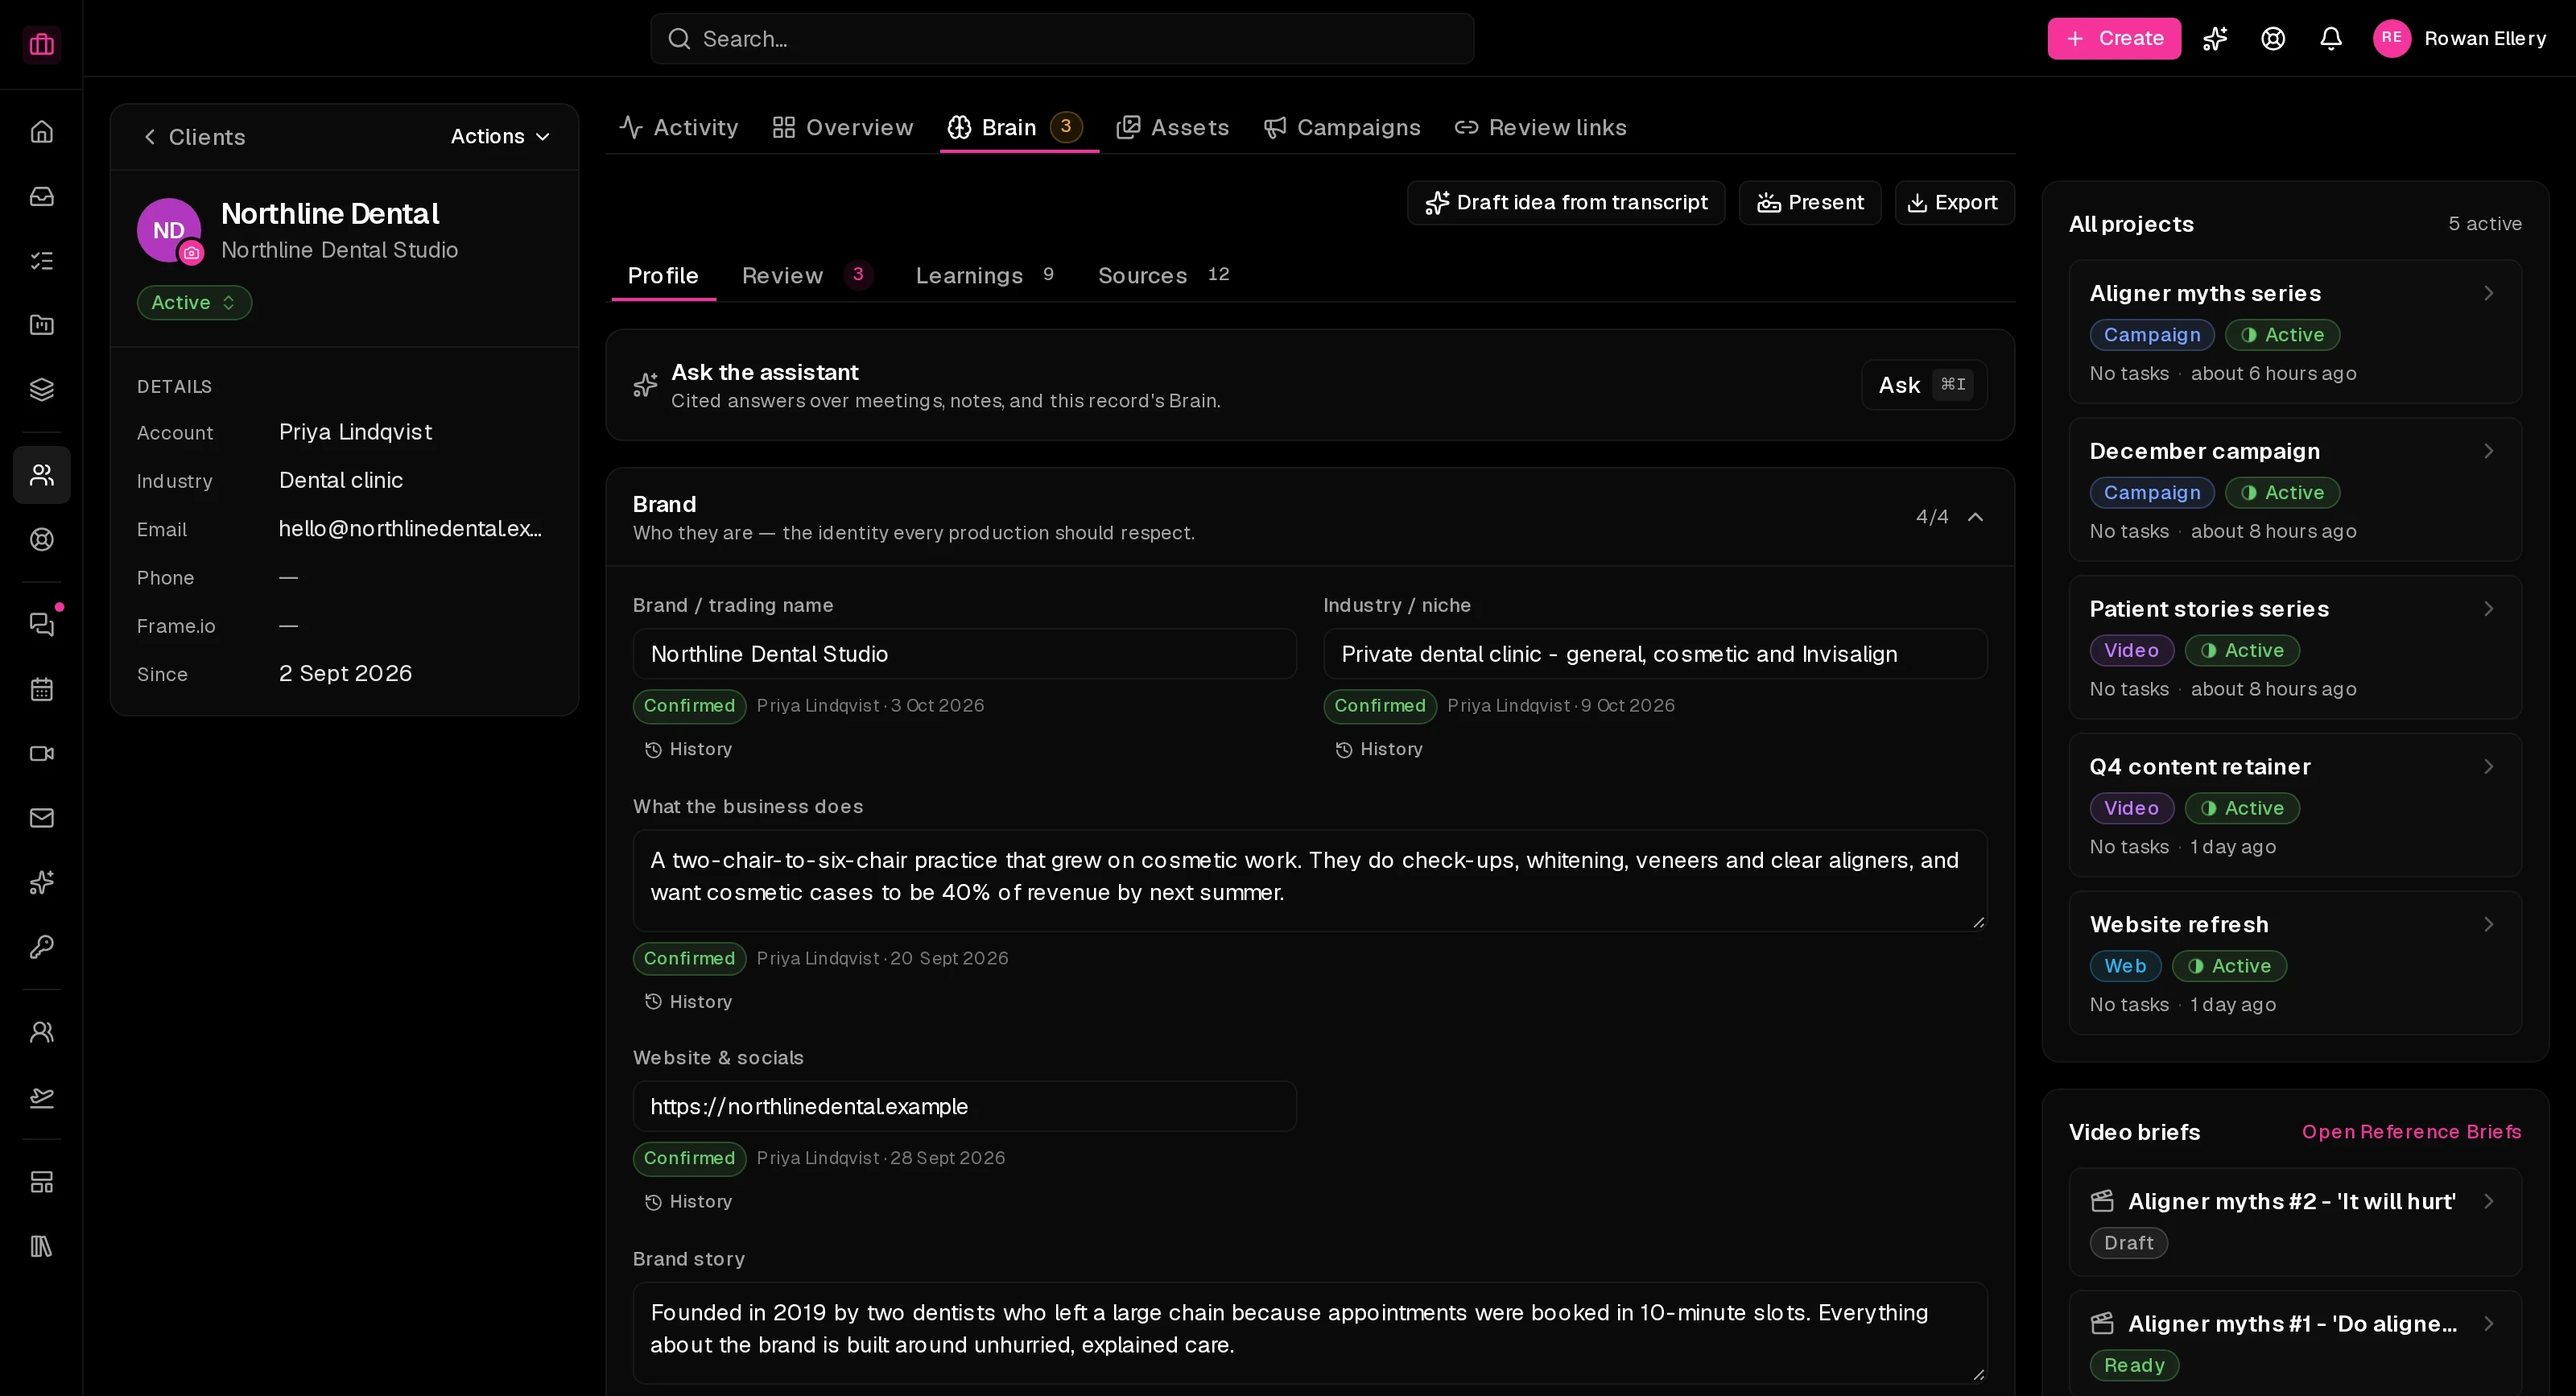
Task: Open the mail envelope icon in sidebar
Action: (x=41, y=818)
